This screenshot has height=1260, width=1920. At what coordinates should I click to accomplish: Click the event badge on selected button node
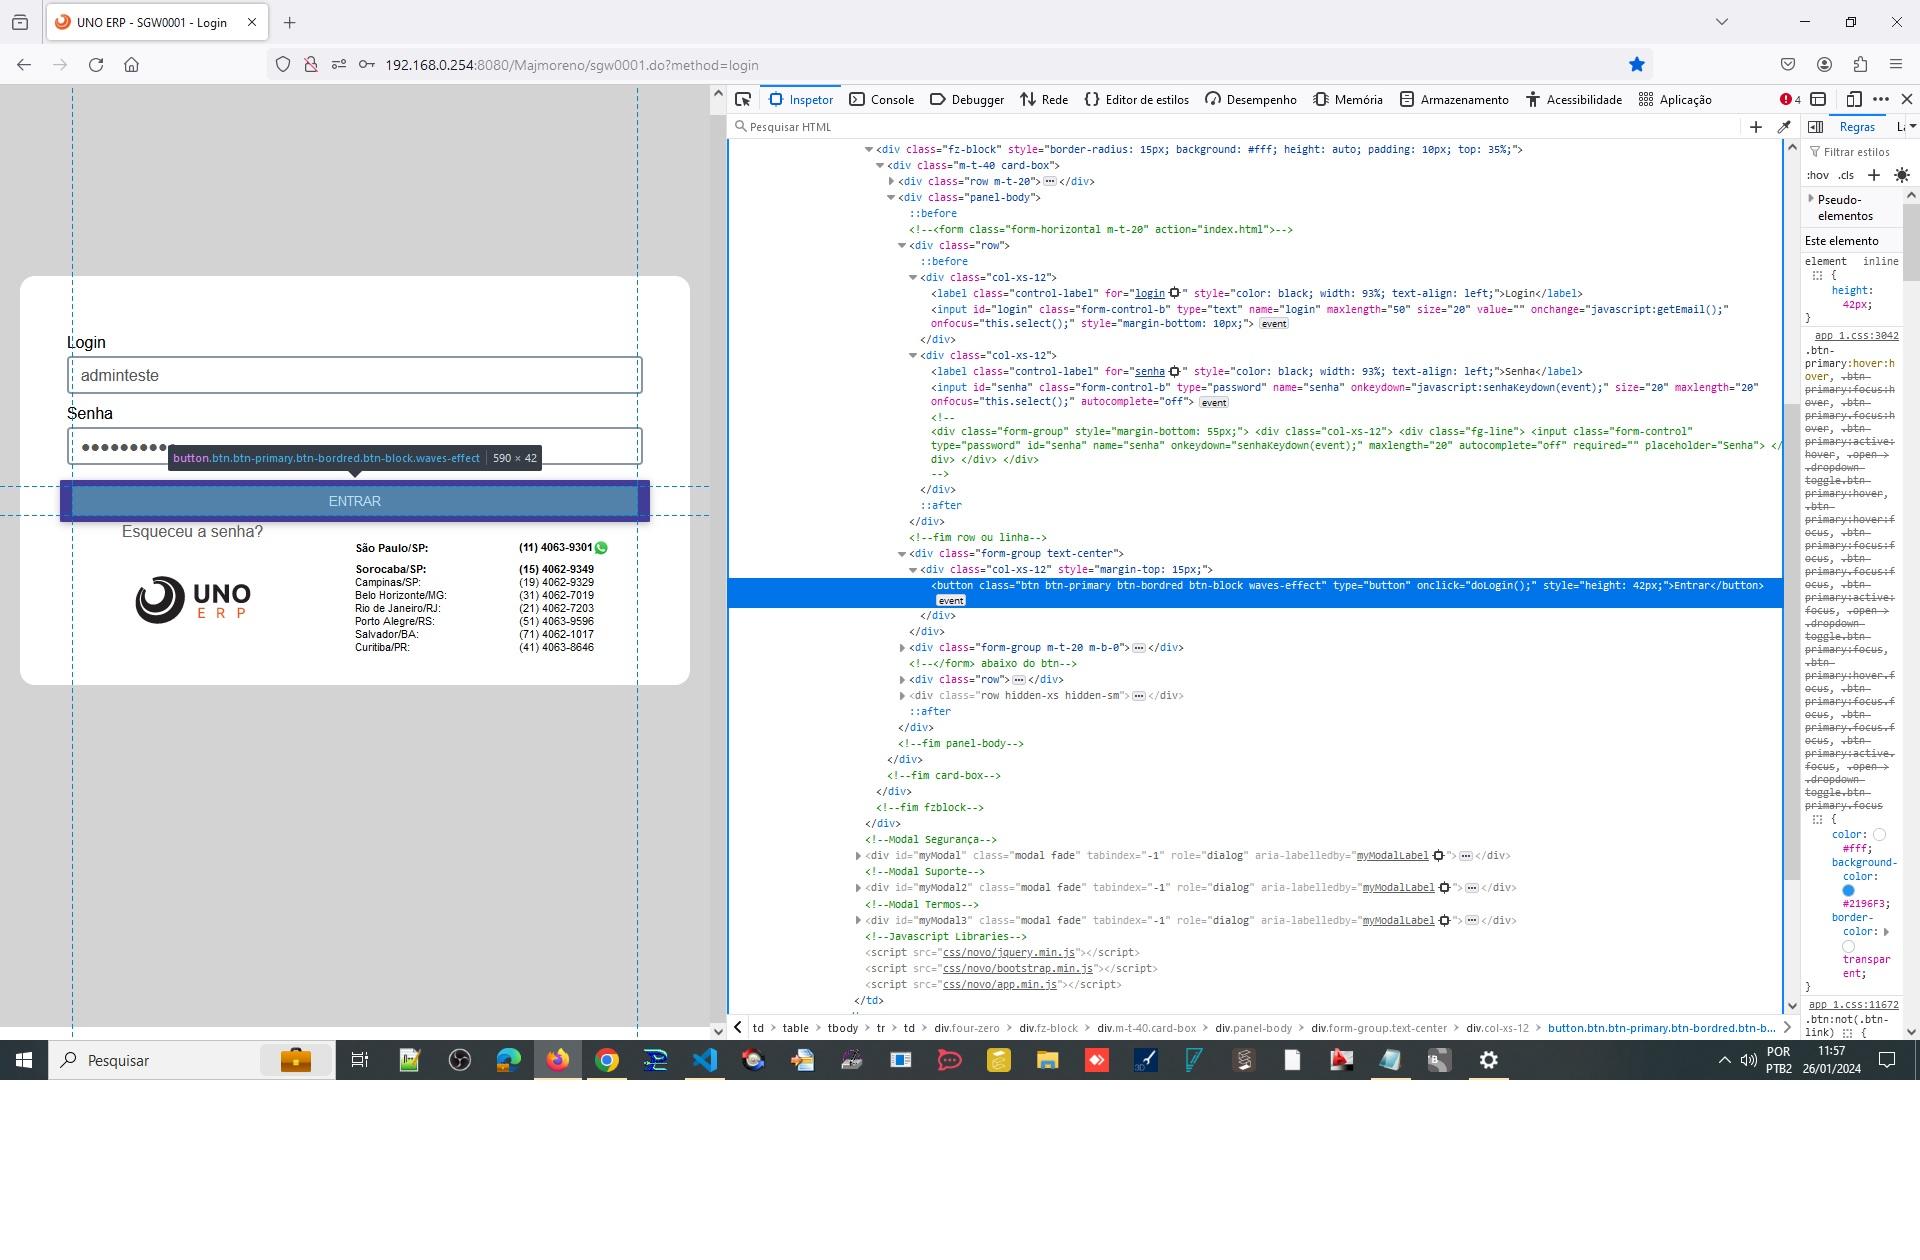(x=951, y=601)
